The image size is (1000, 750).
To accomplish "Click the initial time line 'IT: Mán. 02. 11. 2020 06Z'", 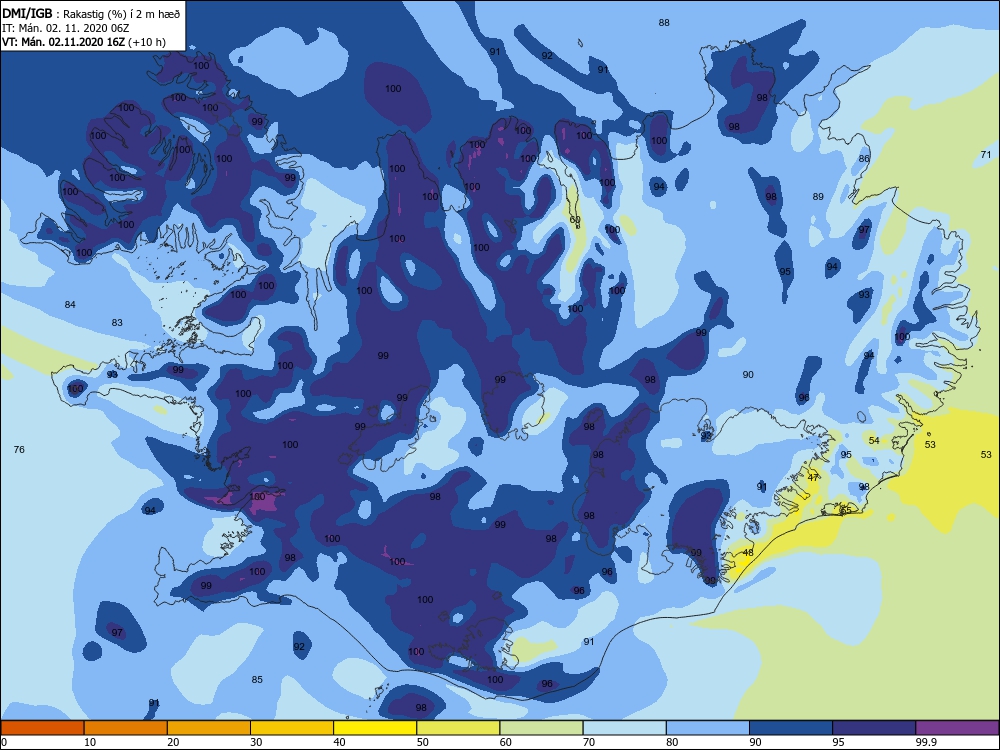I will click(x=66, y=28).
